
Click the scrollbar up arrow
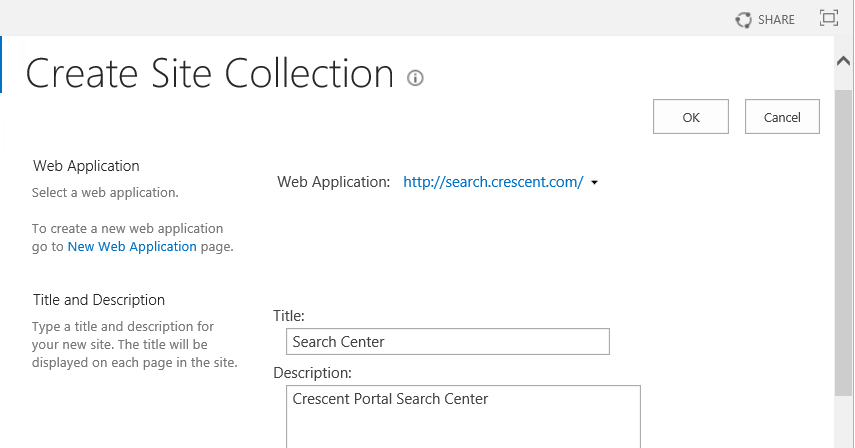pos(844,60)
